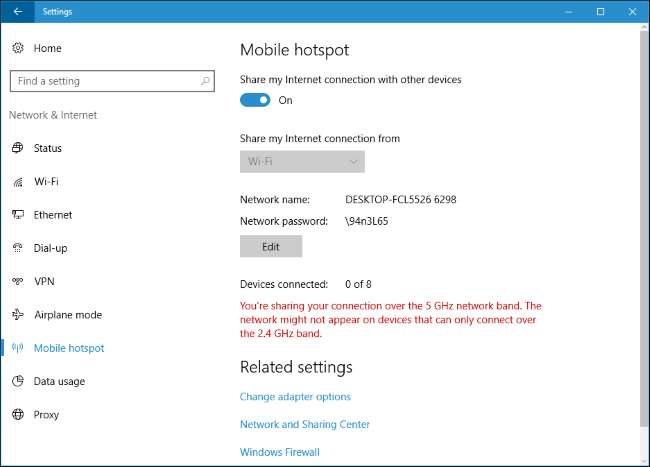
Task: Click the VPN icon
Action: click(x=17, y=281)
